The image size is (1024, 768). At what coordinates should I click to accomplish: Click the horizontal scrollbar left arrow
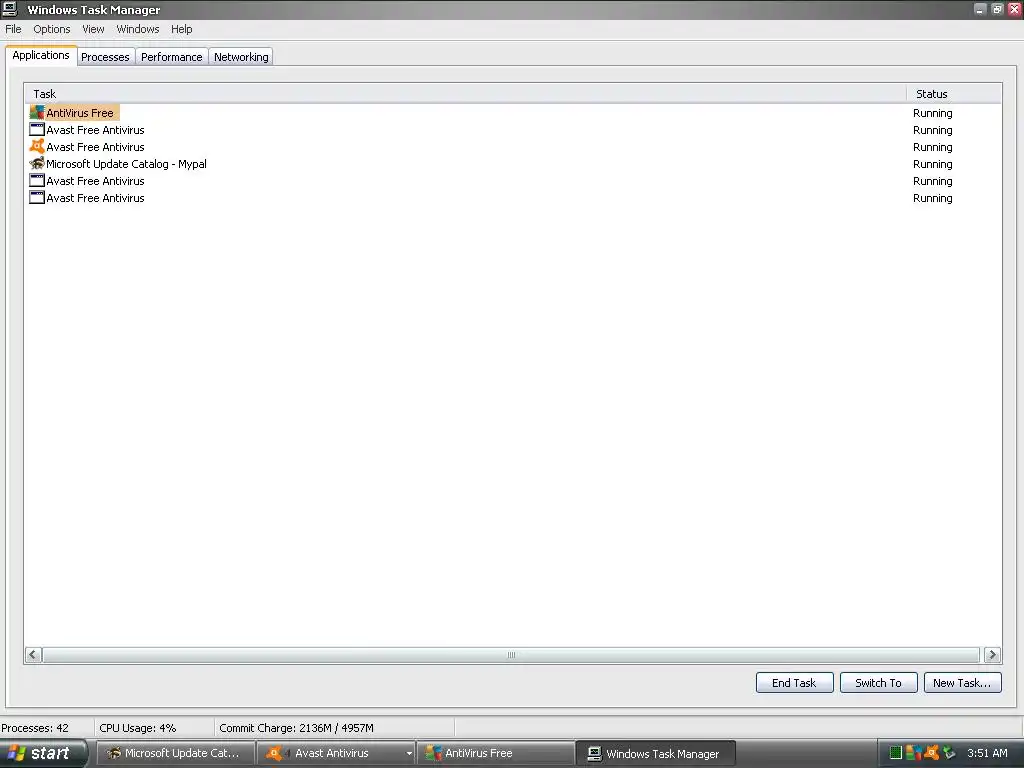pos(33,654)
